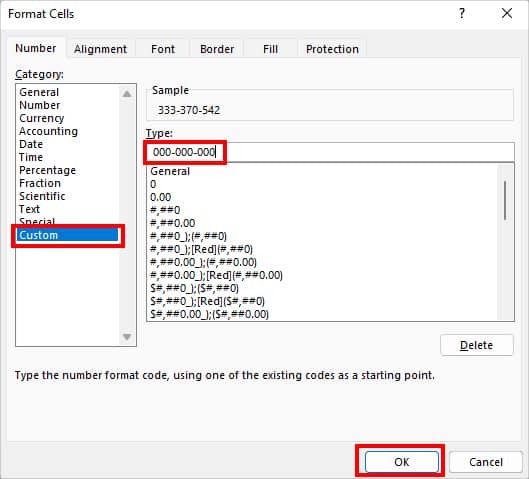
Task: Click the format list scrollbar thumb
Action: coord(505,201)
